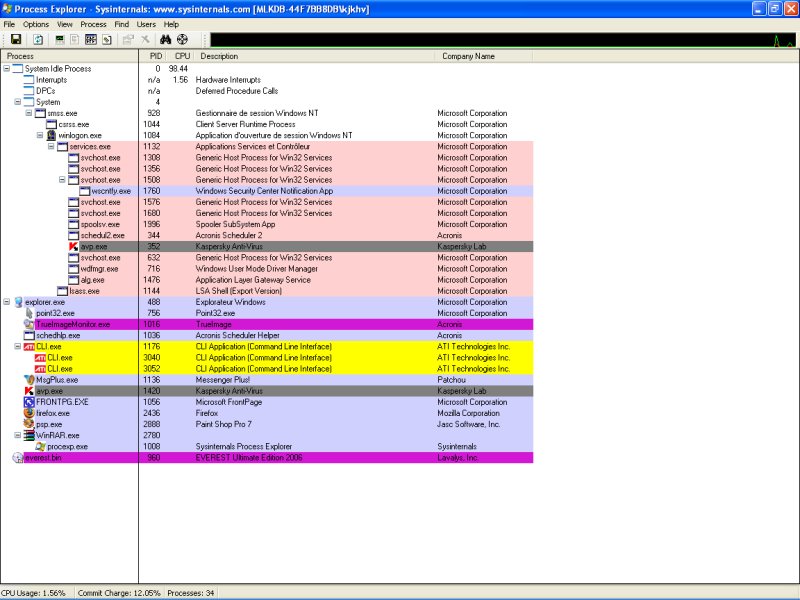Collapse the System Idle Process tree node

point(7,68)
